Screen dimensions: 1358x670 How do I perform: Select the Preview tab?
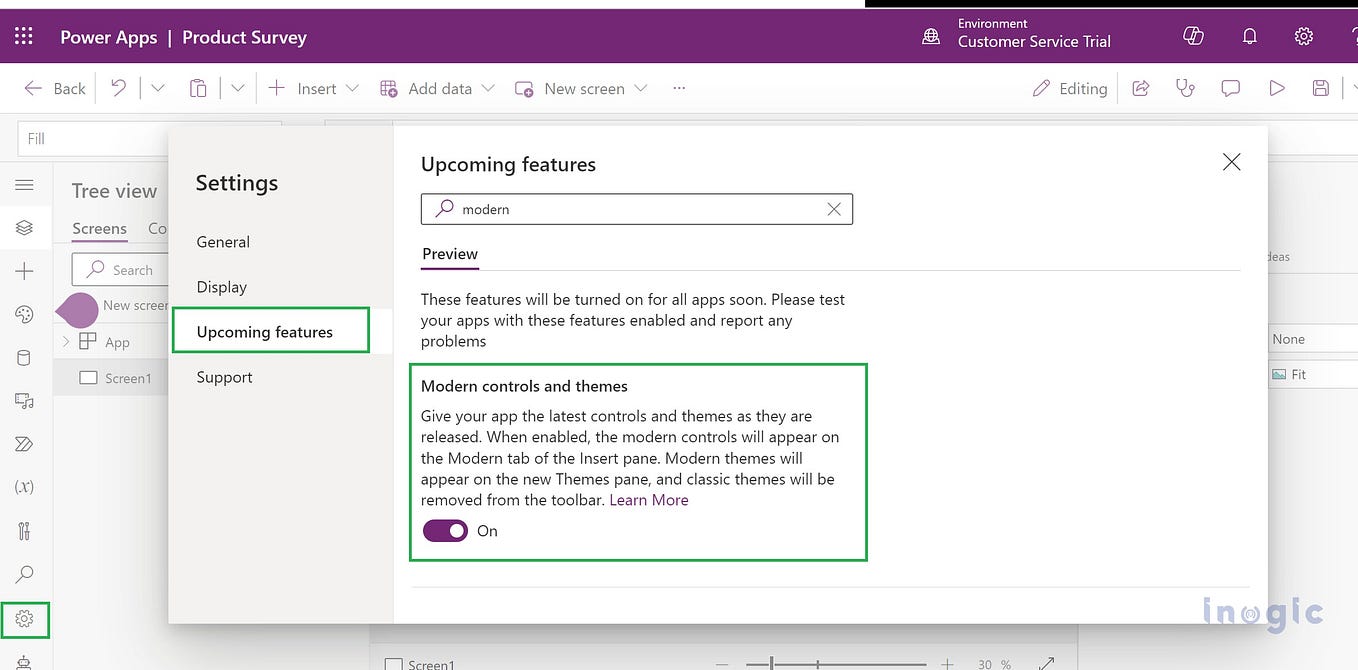(450, 254)
